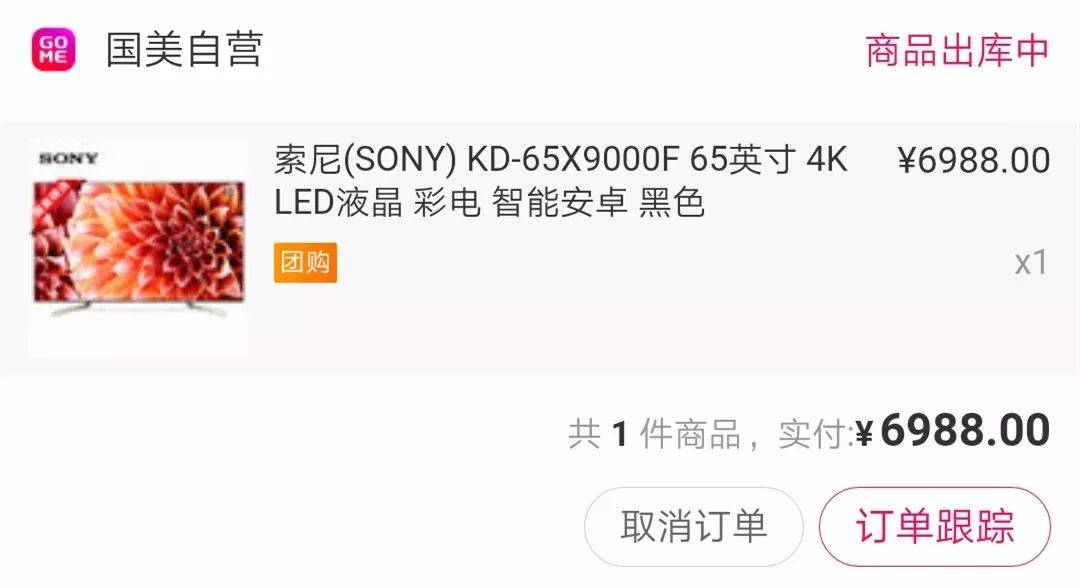Viewport: 1080px width, 588px height.
Task: Tap the item price ¥6988.00
Action: [974, 160]
